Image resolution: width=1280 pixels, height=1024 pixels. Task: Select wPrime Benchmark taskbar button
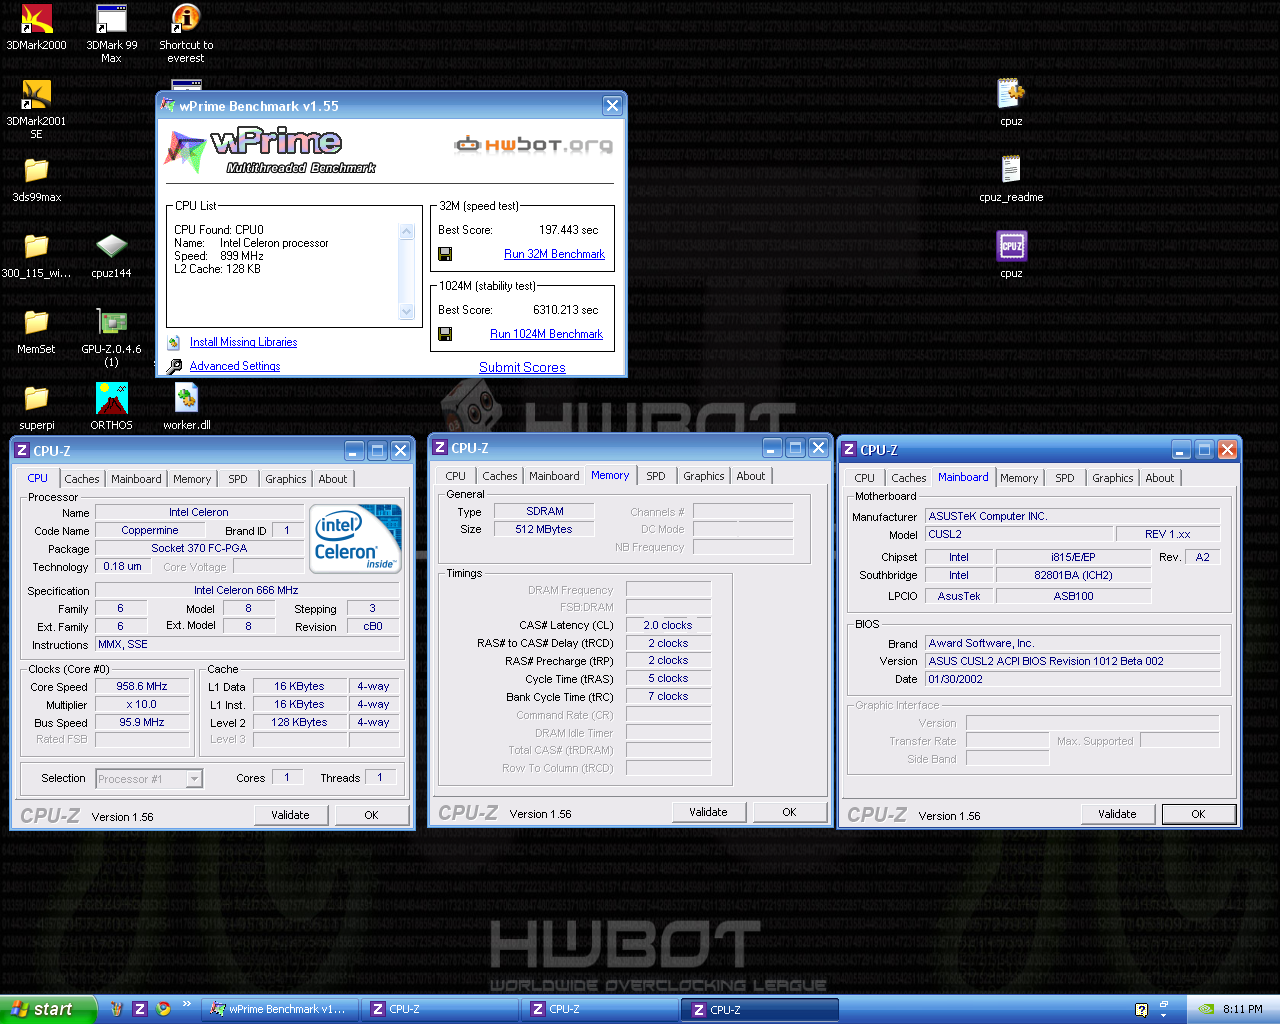278,1009
